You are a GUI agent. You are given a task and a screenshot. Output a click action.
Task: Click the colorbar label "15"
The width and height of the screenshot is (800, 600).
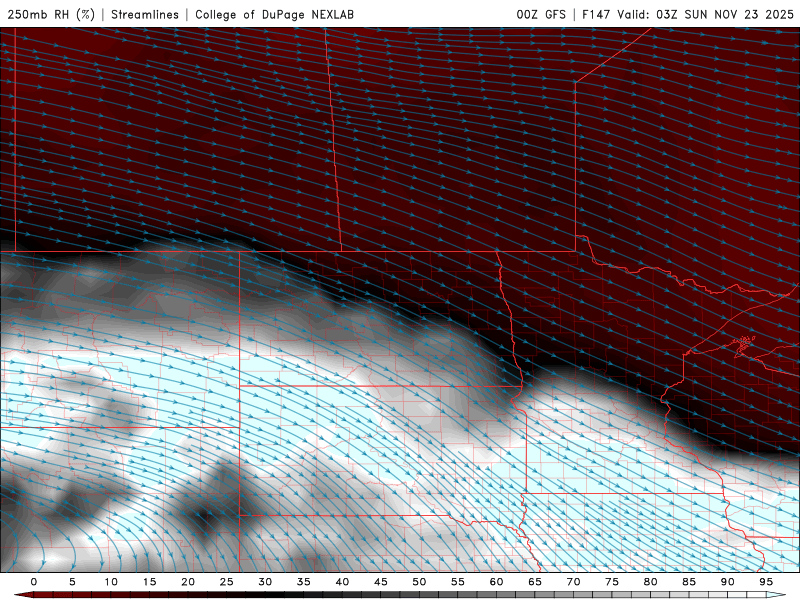click(x=149, y=582)
